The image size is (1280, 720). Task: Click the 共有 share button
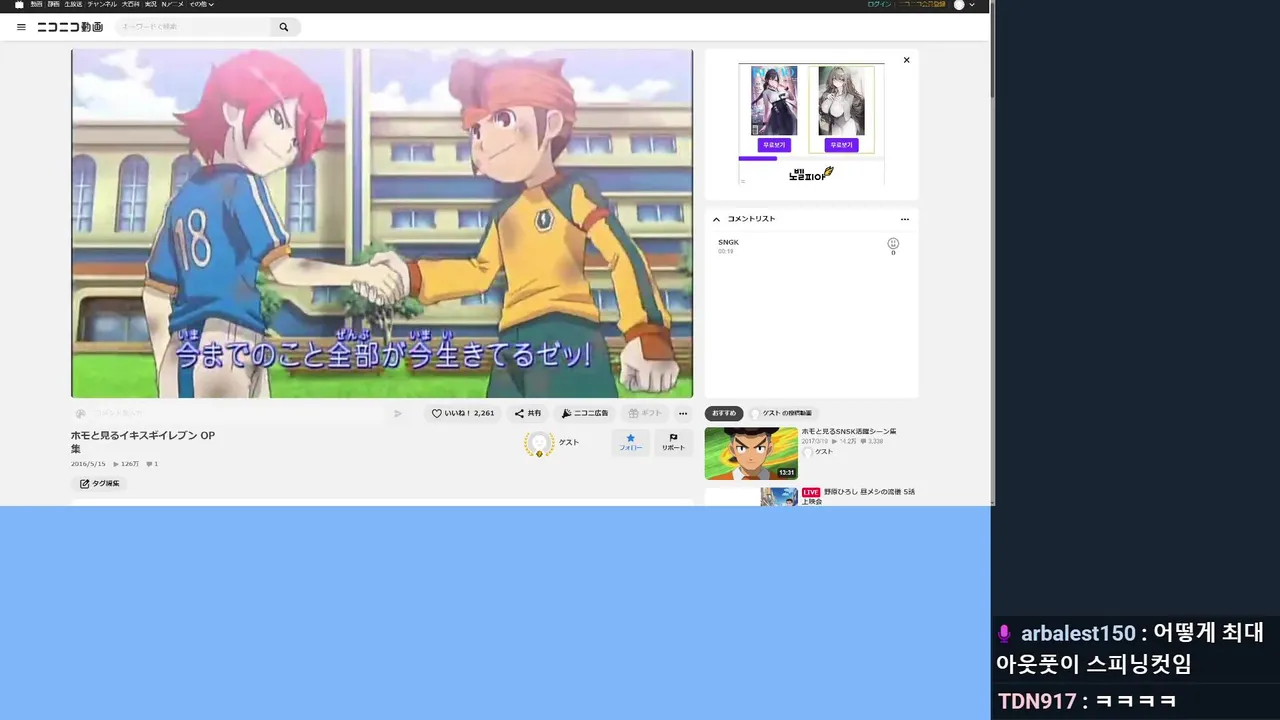[528, 413]
